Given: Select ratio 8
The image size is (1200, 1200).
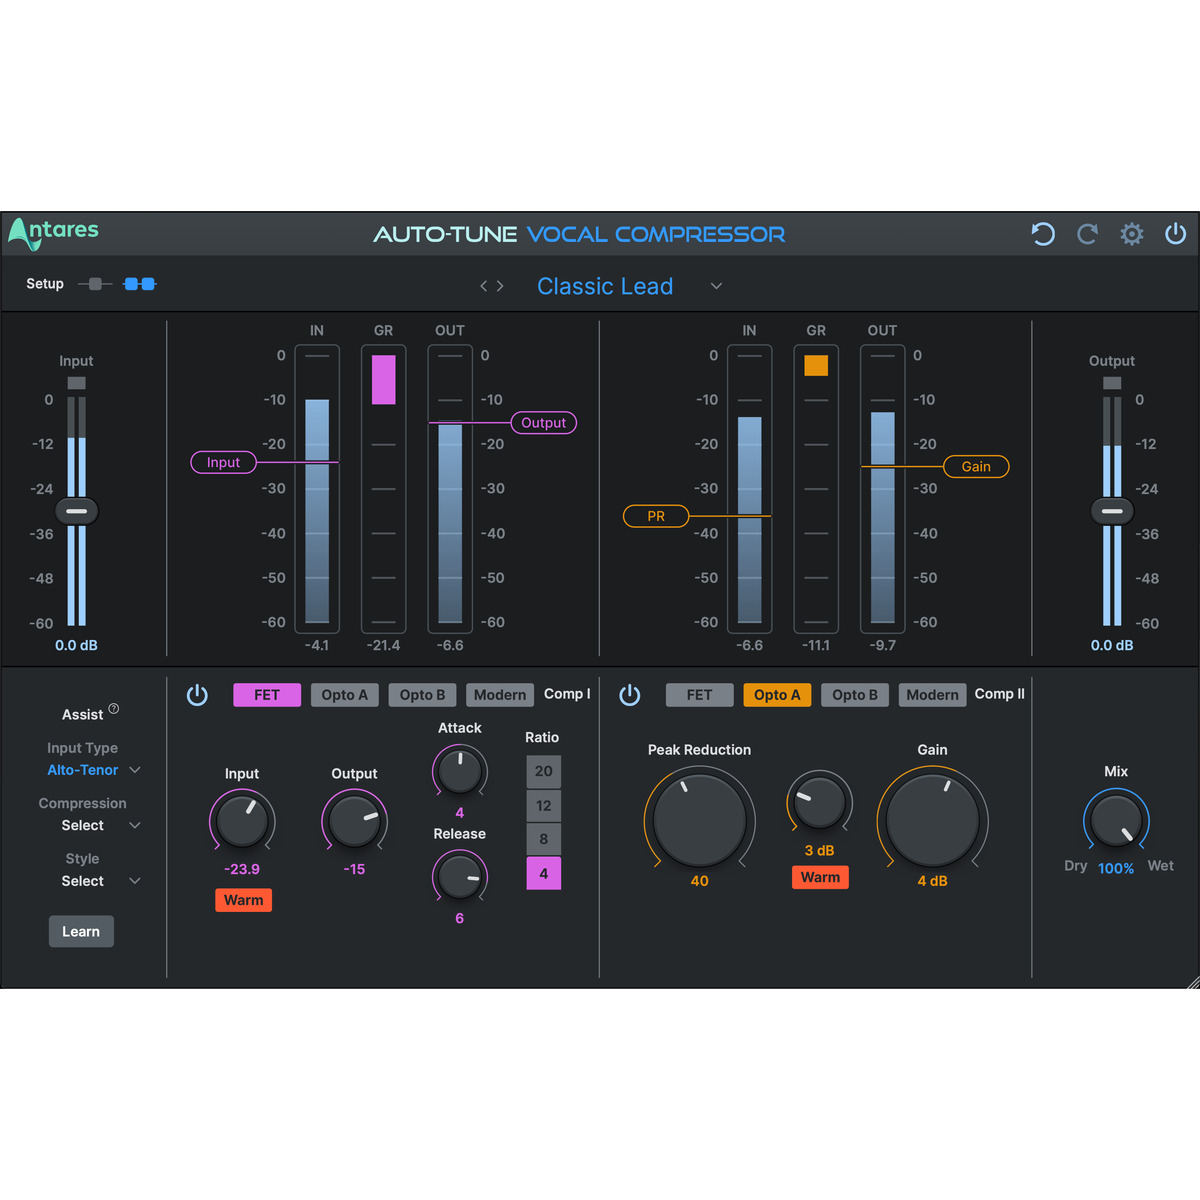Looking at the screenshot, I should (544, 839).
